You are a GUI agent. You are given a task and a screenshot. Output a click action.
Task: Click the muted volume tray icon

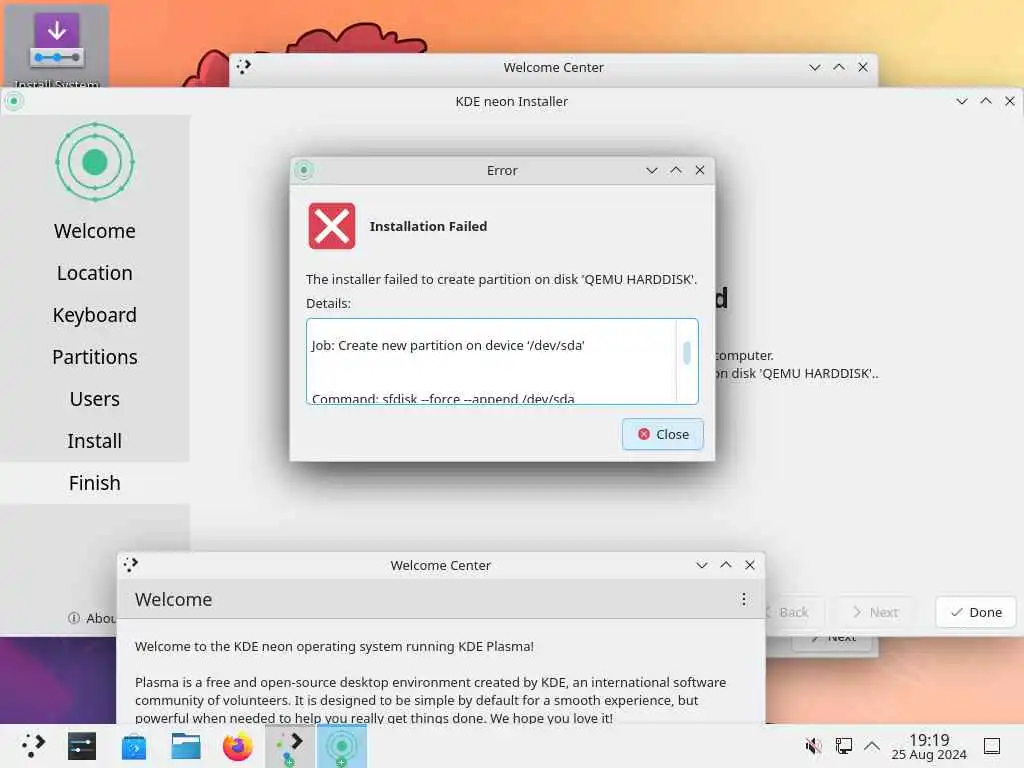[813, 746]
